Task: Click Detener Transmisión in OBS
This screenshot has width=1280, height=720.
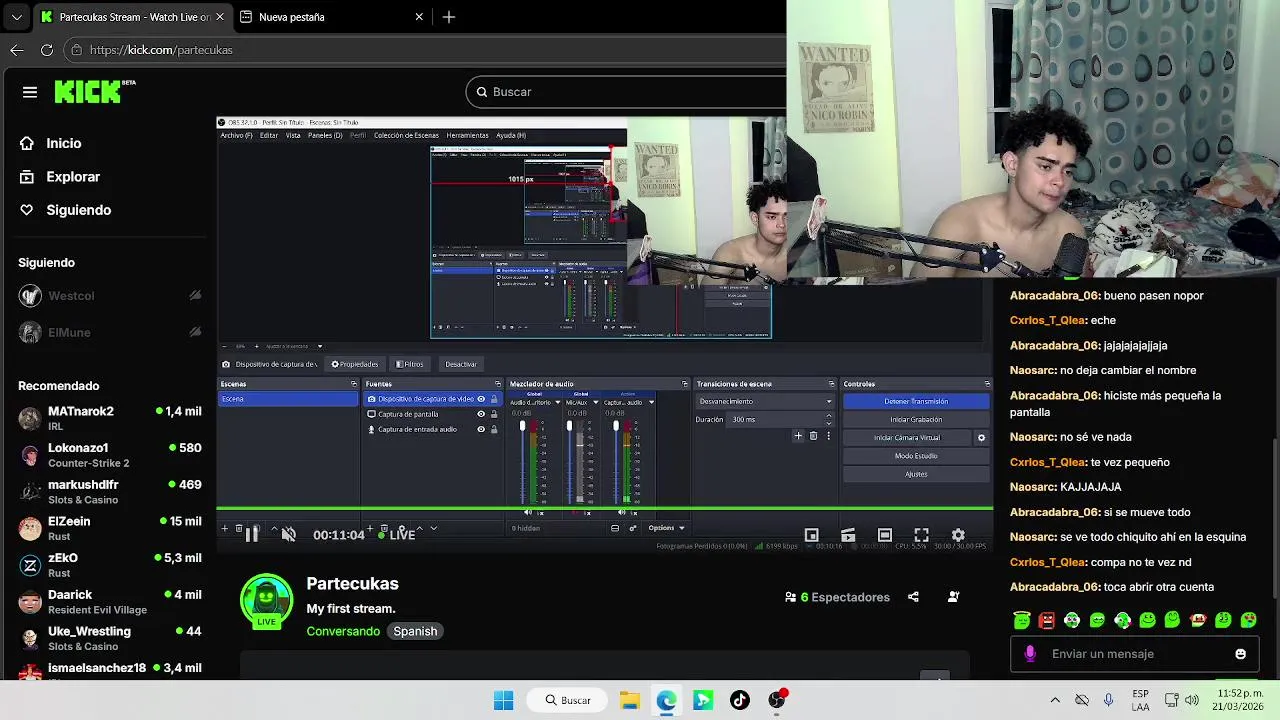Action: [x=916, y=401]
